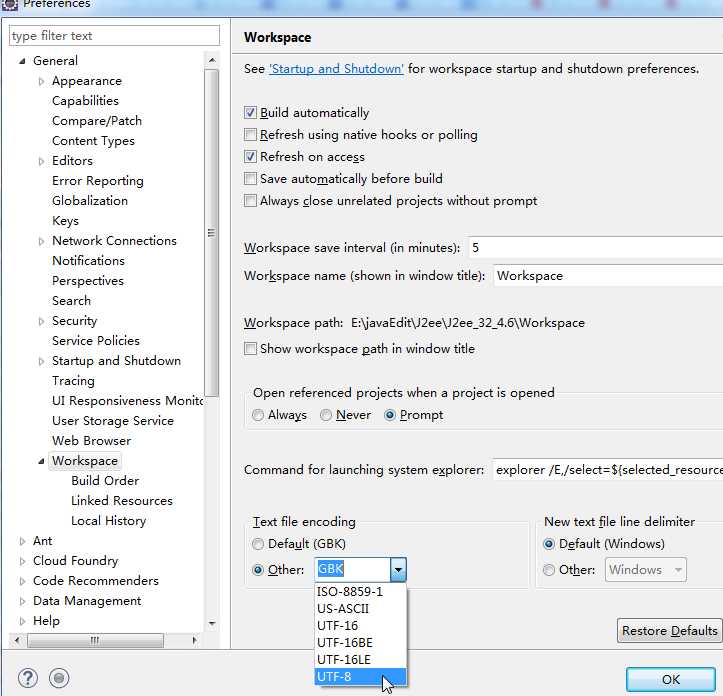This screenshot has height=696, width=723.
Task: Select Capabilities in the tree
Action: pos(85,101)
